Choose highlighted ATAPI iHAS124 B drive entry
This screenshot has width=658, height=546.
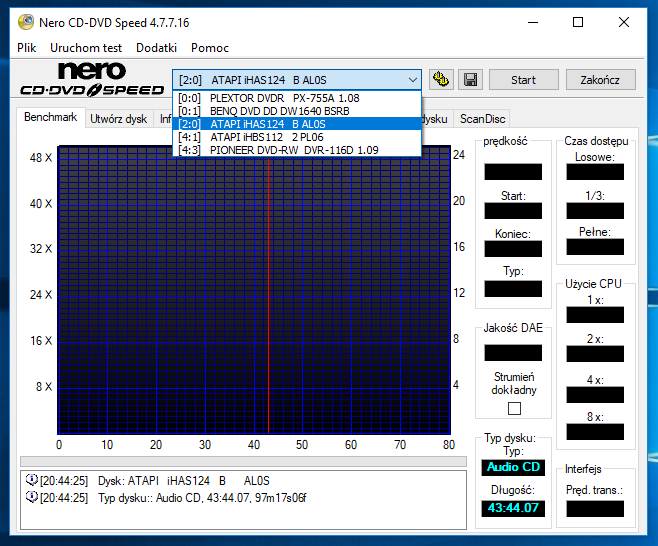click(297, 124)
